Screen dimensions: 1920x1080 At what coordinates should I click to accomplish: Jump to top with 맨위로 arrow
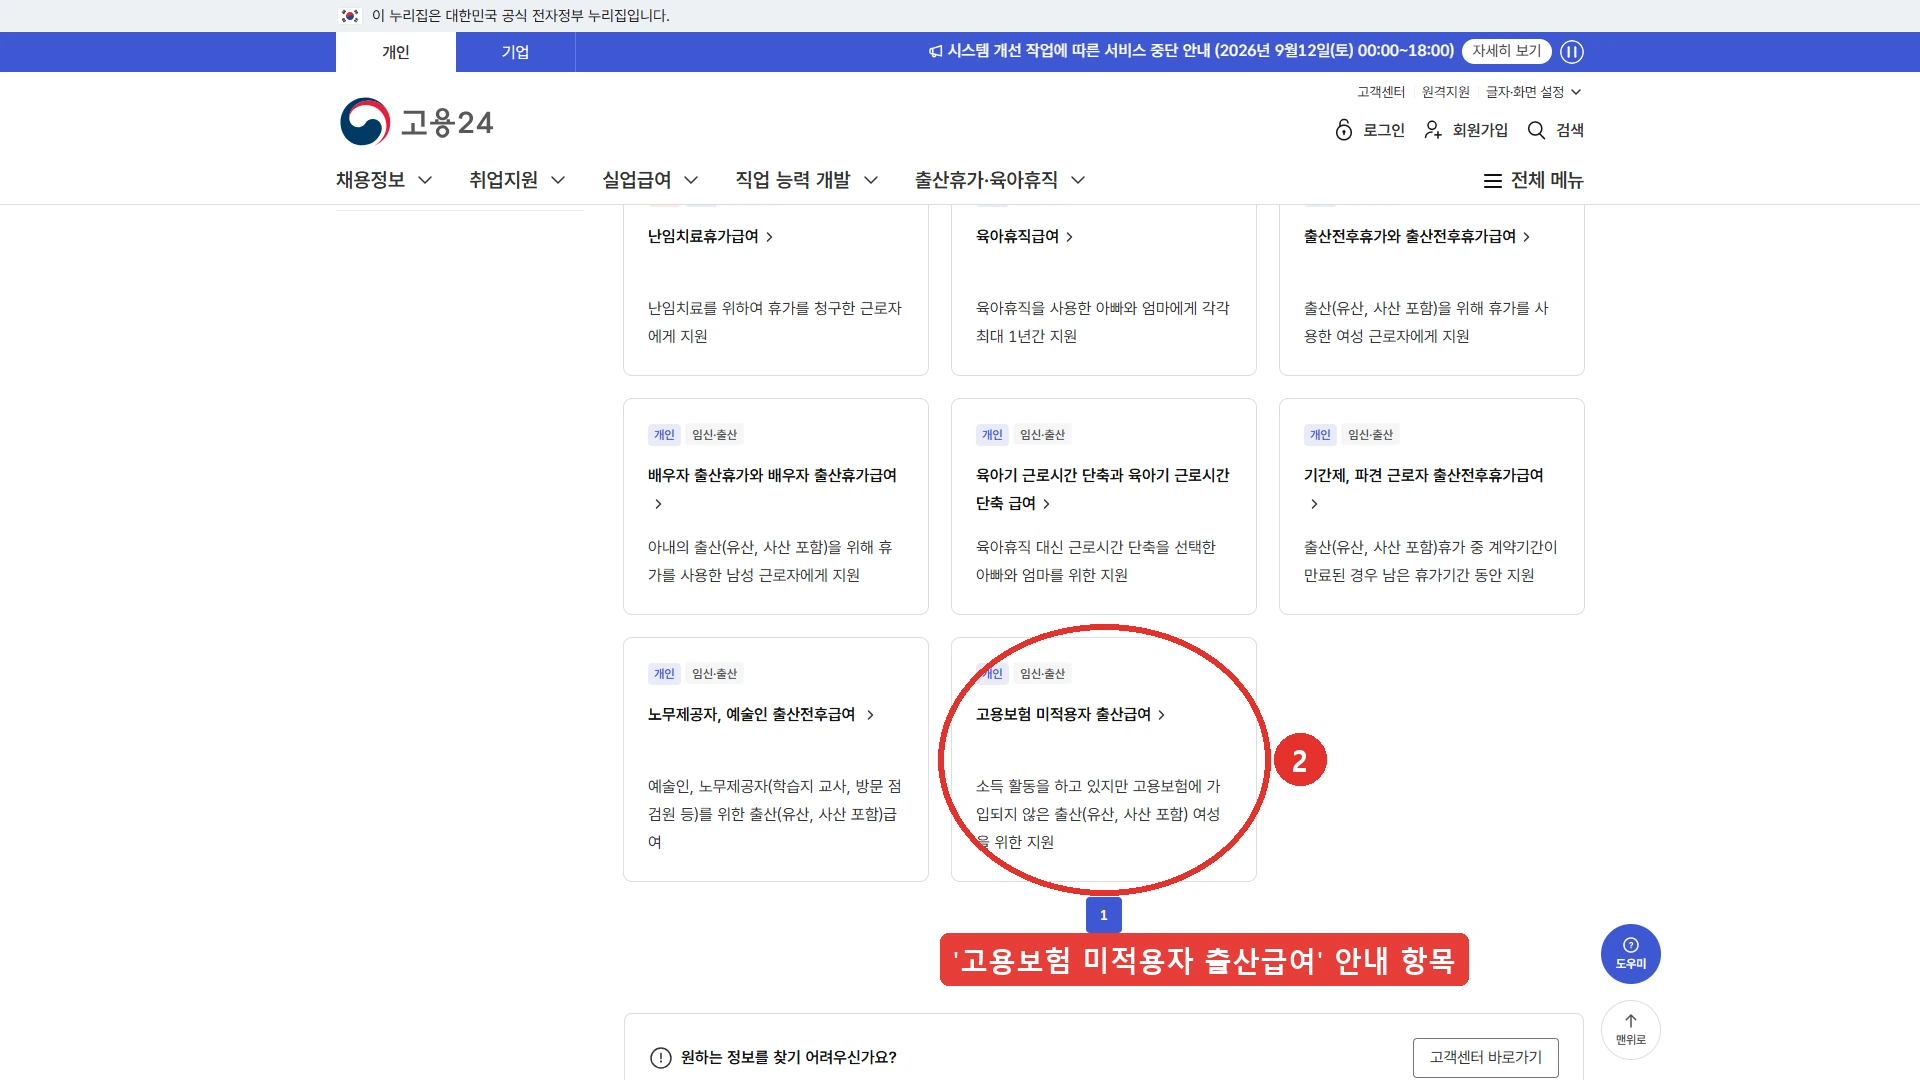click(1630, 1030)
